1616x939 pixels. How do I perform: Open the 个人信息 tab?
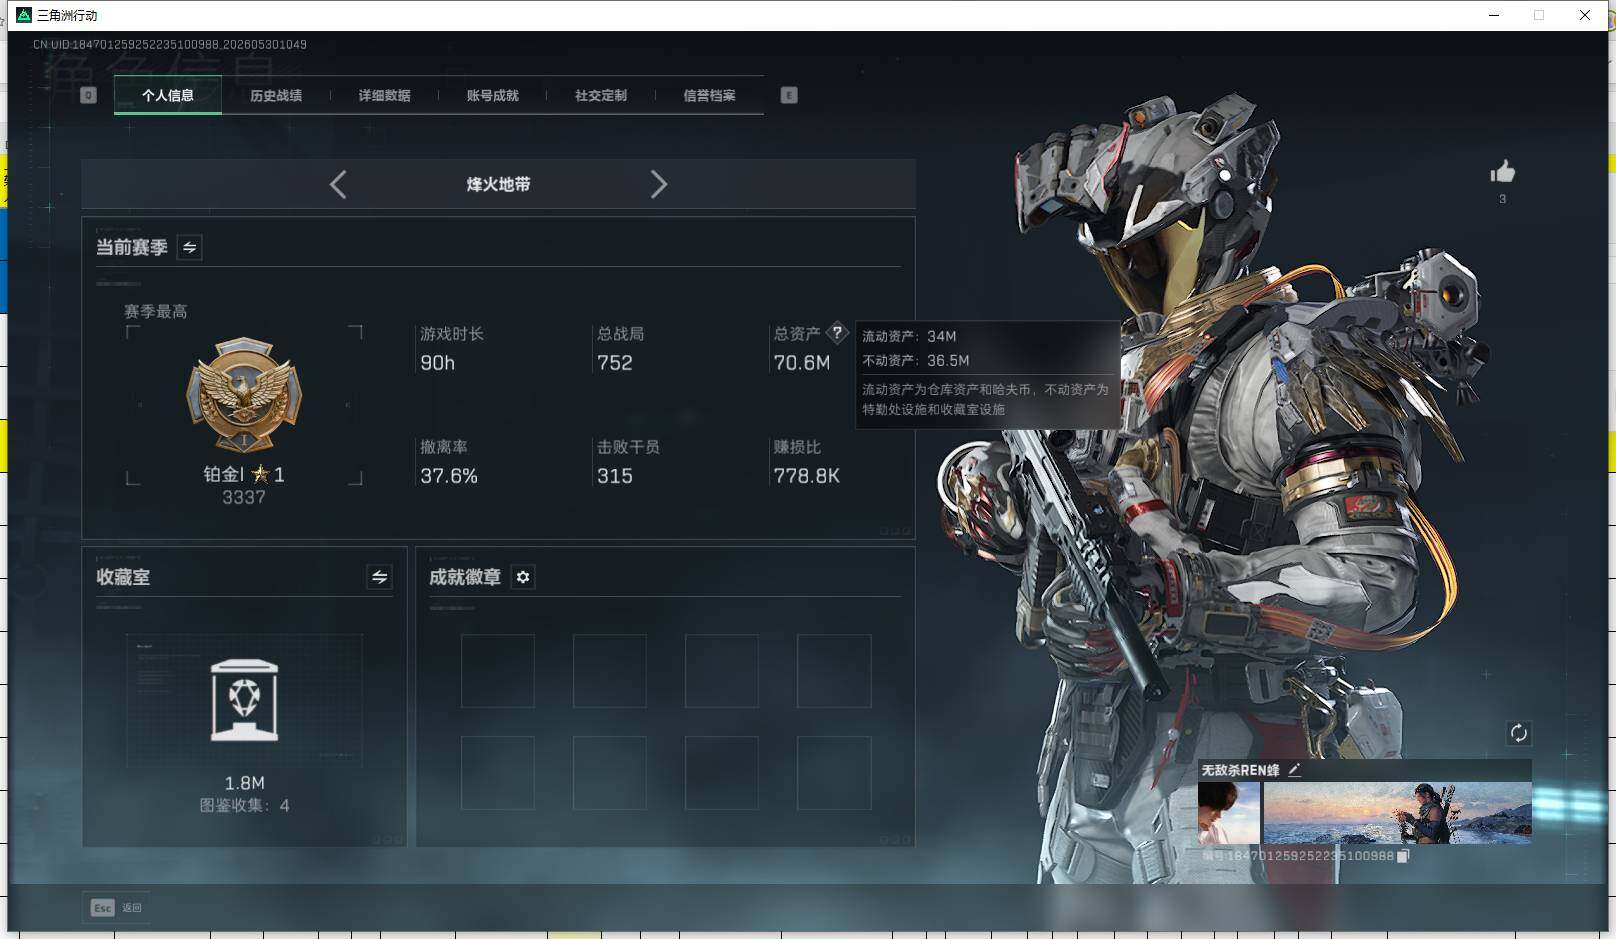[168, 96]
